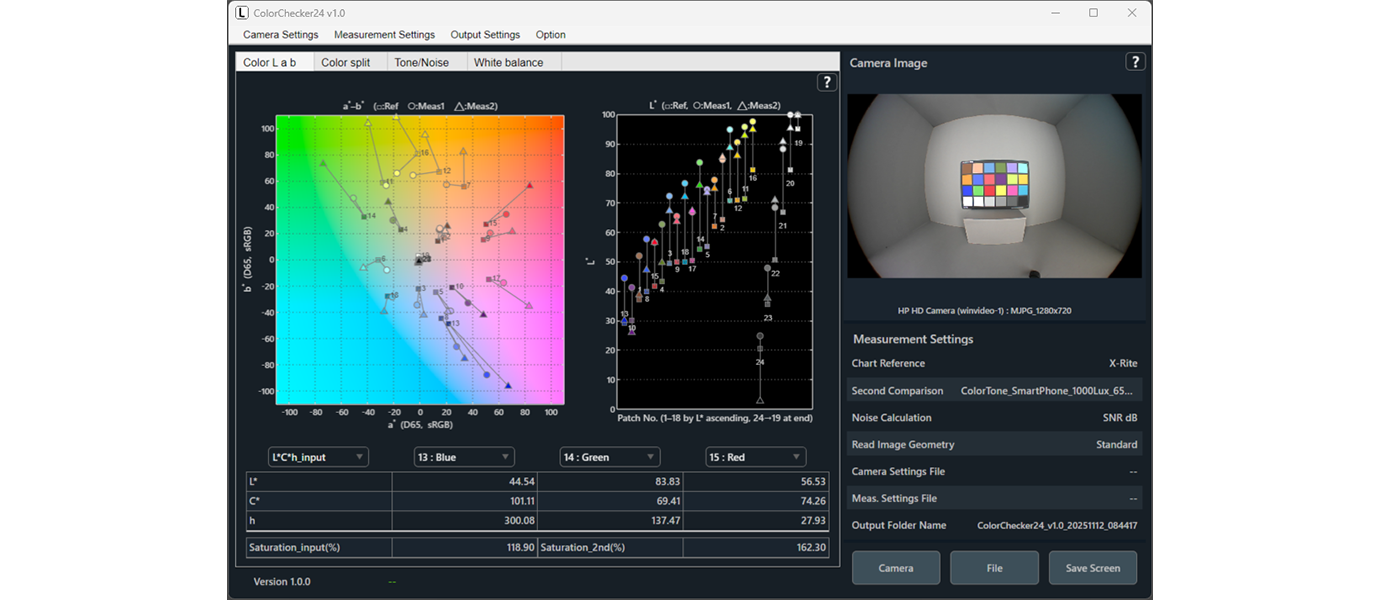The image size is (1380, 600).
Task: Switch to the White balance tab
Action: tap(508, 62)
